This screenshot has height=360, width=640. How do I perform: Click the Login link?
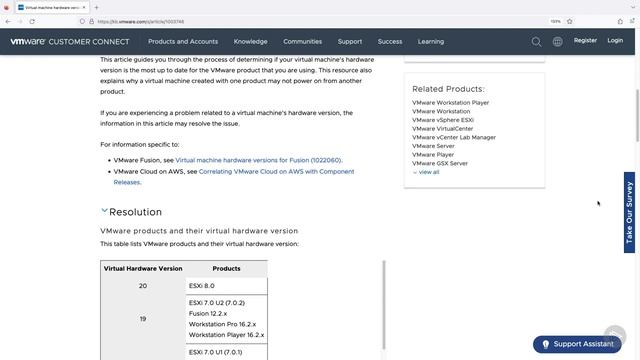pos(615,40)
